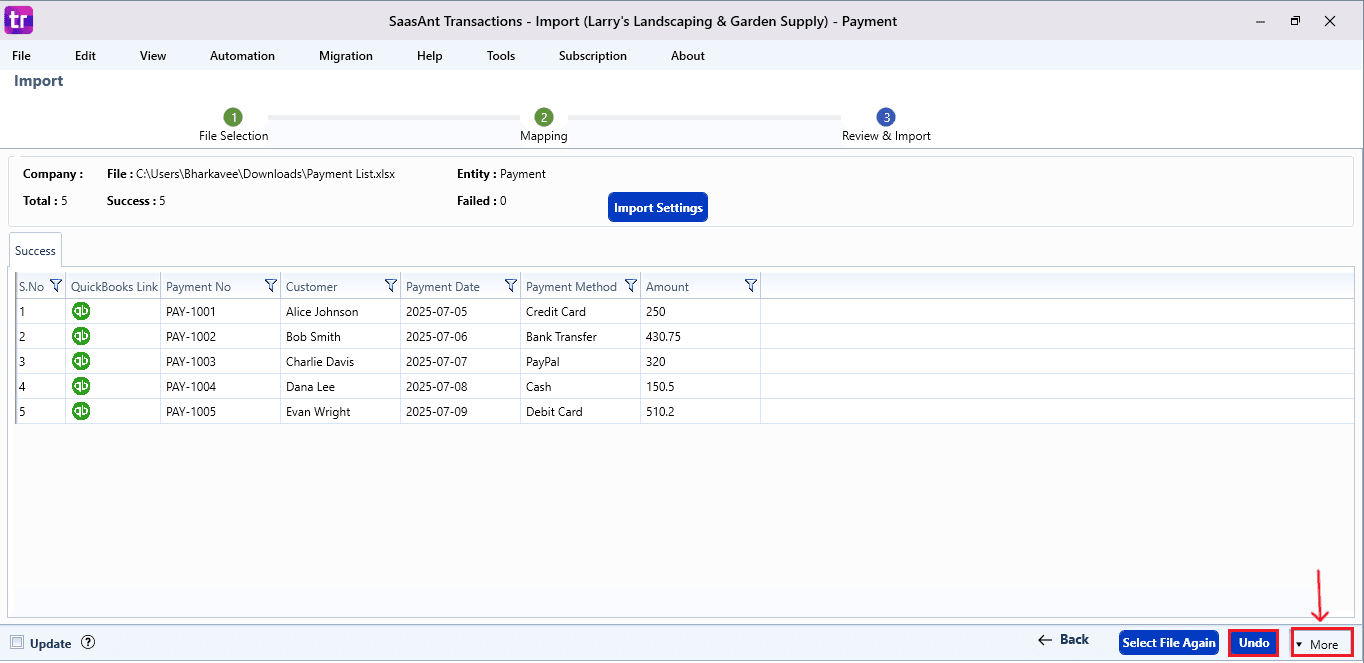The image size is (1364, 663).
Task: Open the Customer column filter dropdown
Action: pyautogui.click(x=391, y=285)
